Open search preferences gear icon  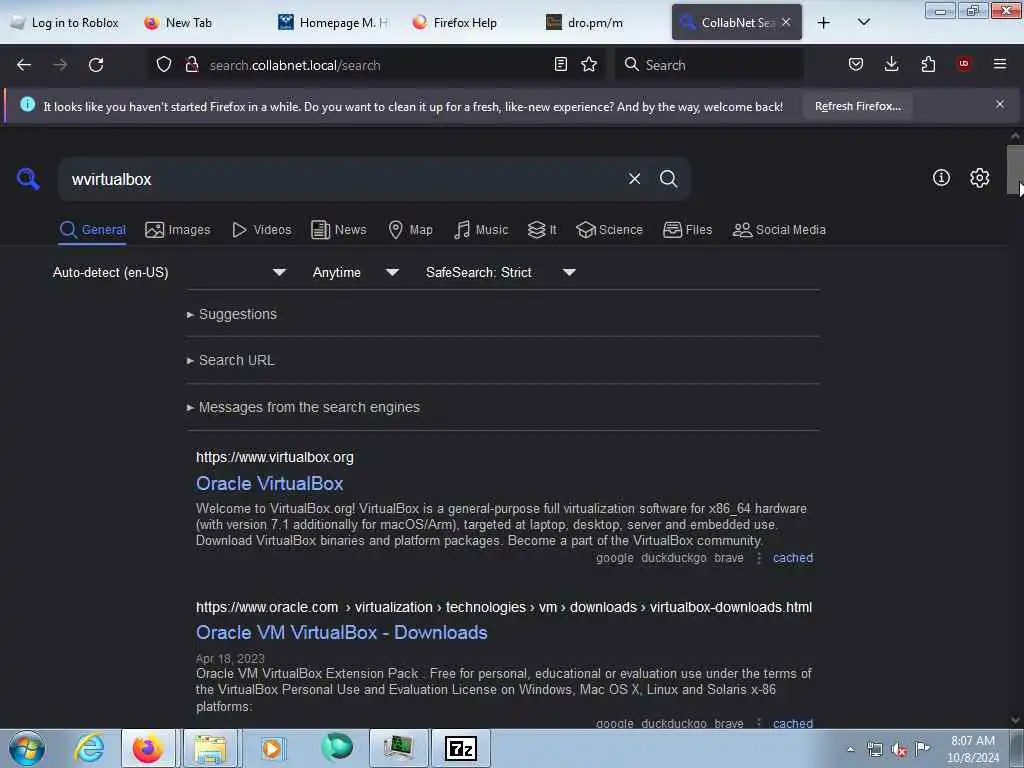click(x=979, y=178)
